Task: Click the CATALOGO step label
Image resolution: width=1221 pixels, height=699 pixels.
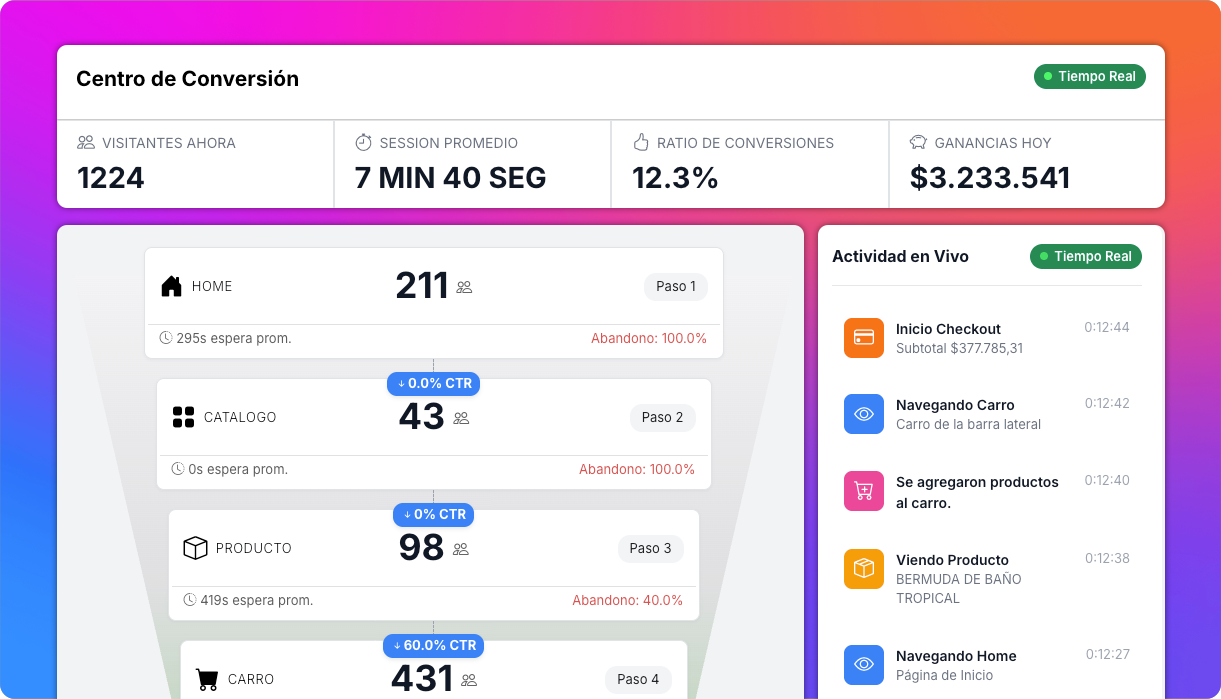Action: (240, 418)
